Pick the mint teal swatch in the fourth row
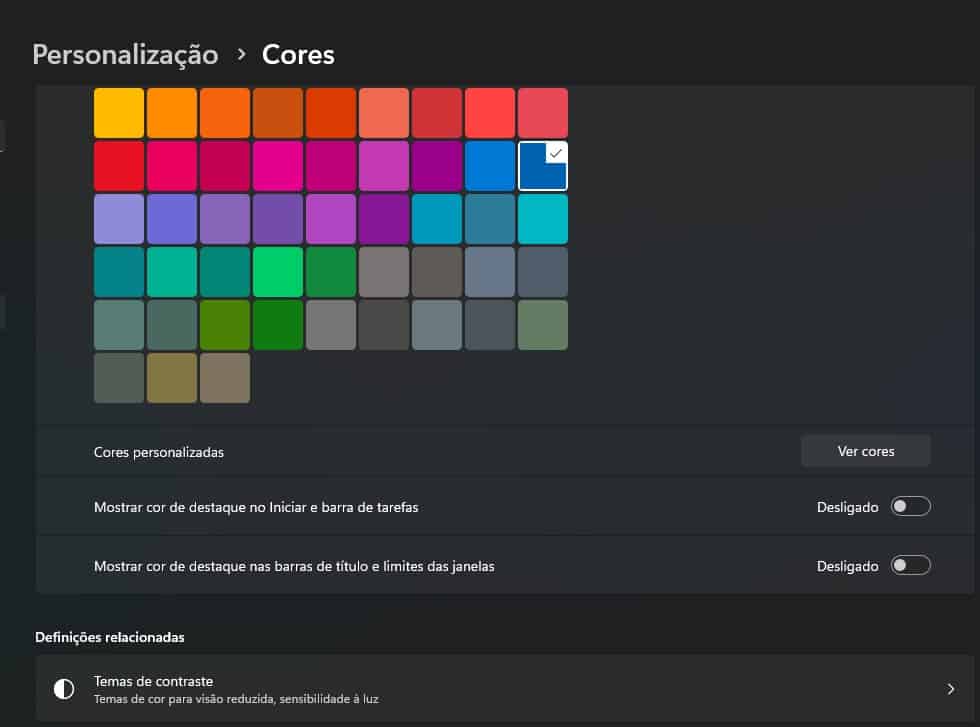Screen dimensions: 980x727 click(x=172, y=272)
